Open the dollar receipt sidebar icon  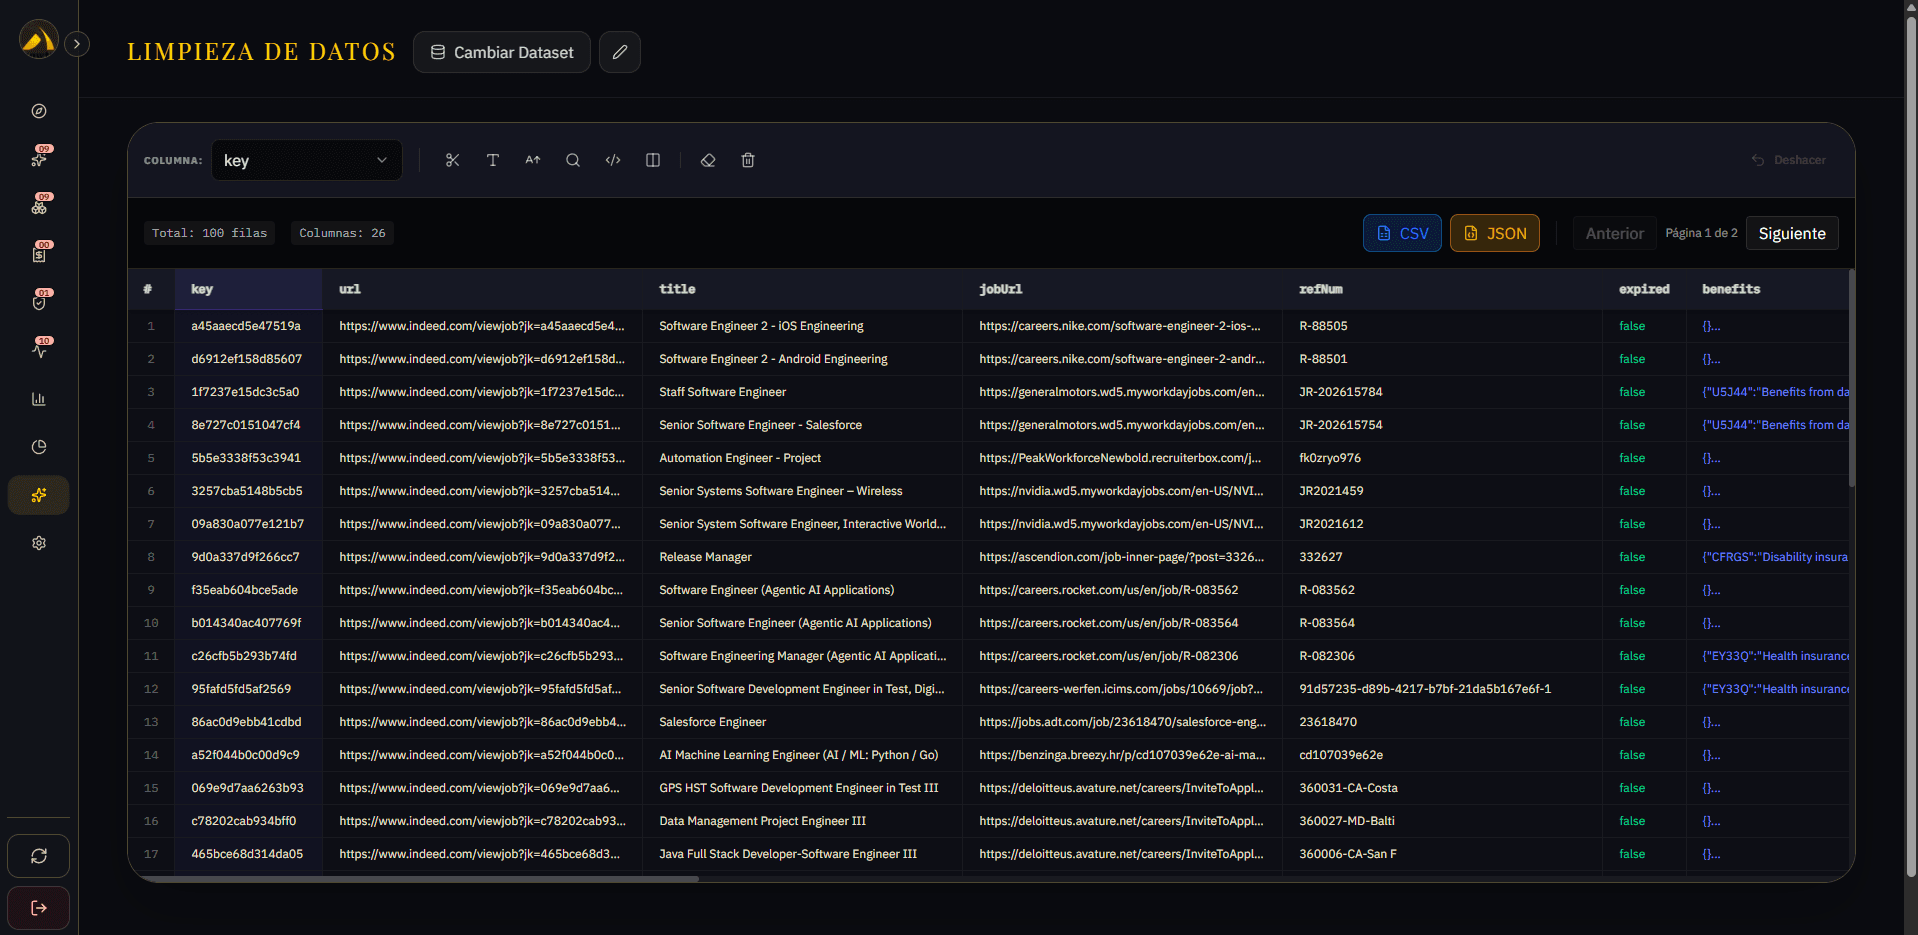(x=39, y=254)
